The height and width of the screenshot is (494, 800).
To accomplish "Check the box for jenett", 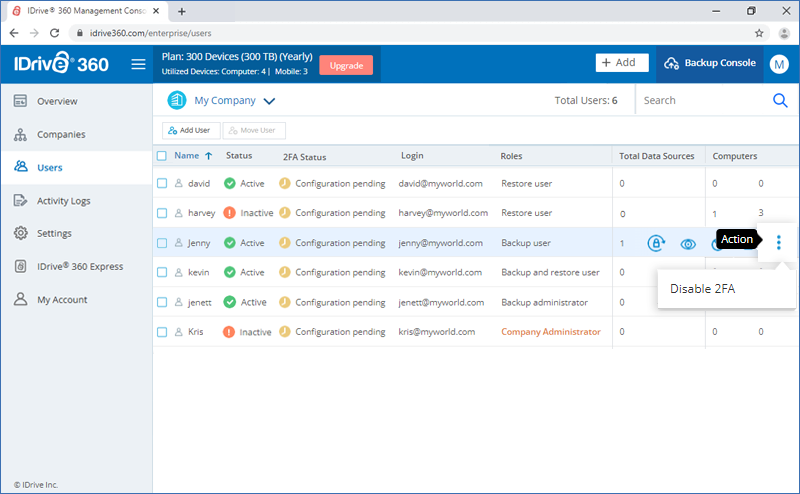I will pyautogui.click(x=162, y=302).
